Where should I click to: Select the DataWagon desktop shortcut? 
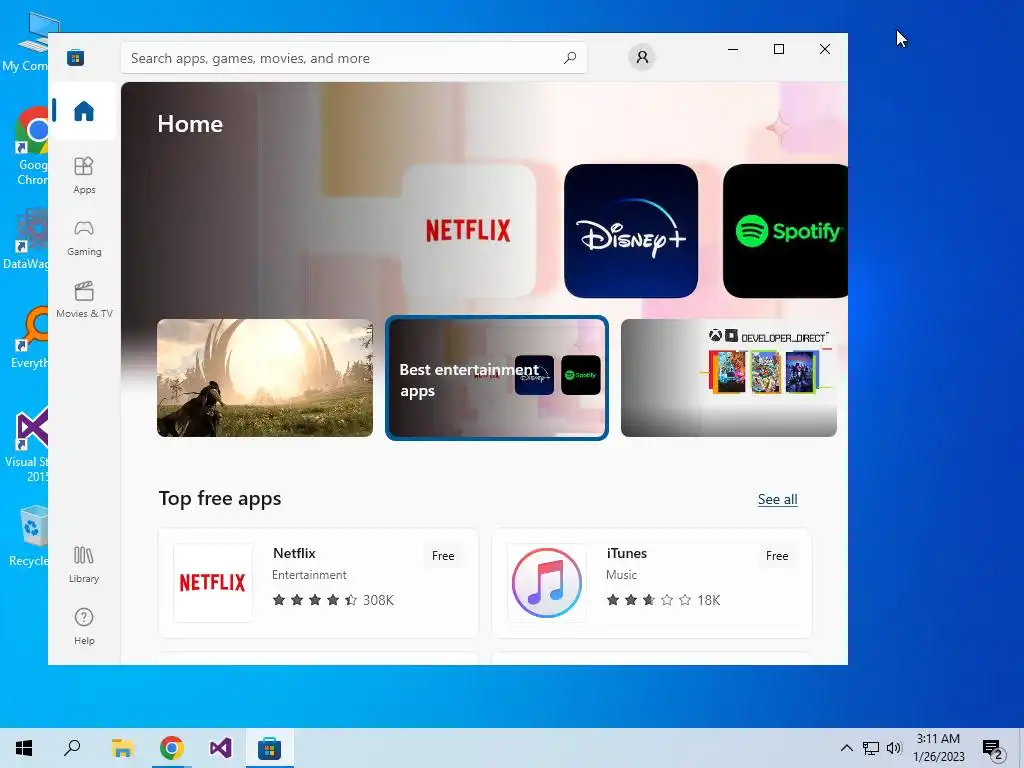point(26,239)
